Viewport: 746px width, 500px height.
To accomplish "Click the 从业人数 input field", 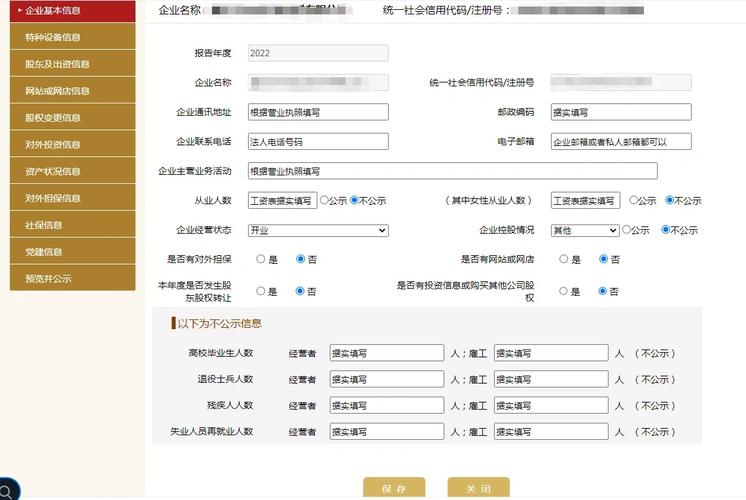I will [x=282, y=201].
